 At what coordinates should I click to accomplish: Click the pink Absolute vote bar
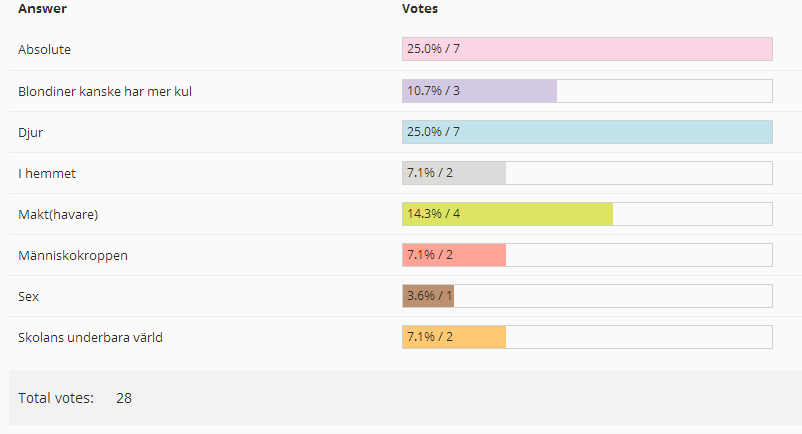point(587,49)
